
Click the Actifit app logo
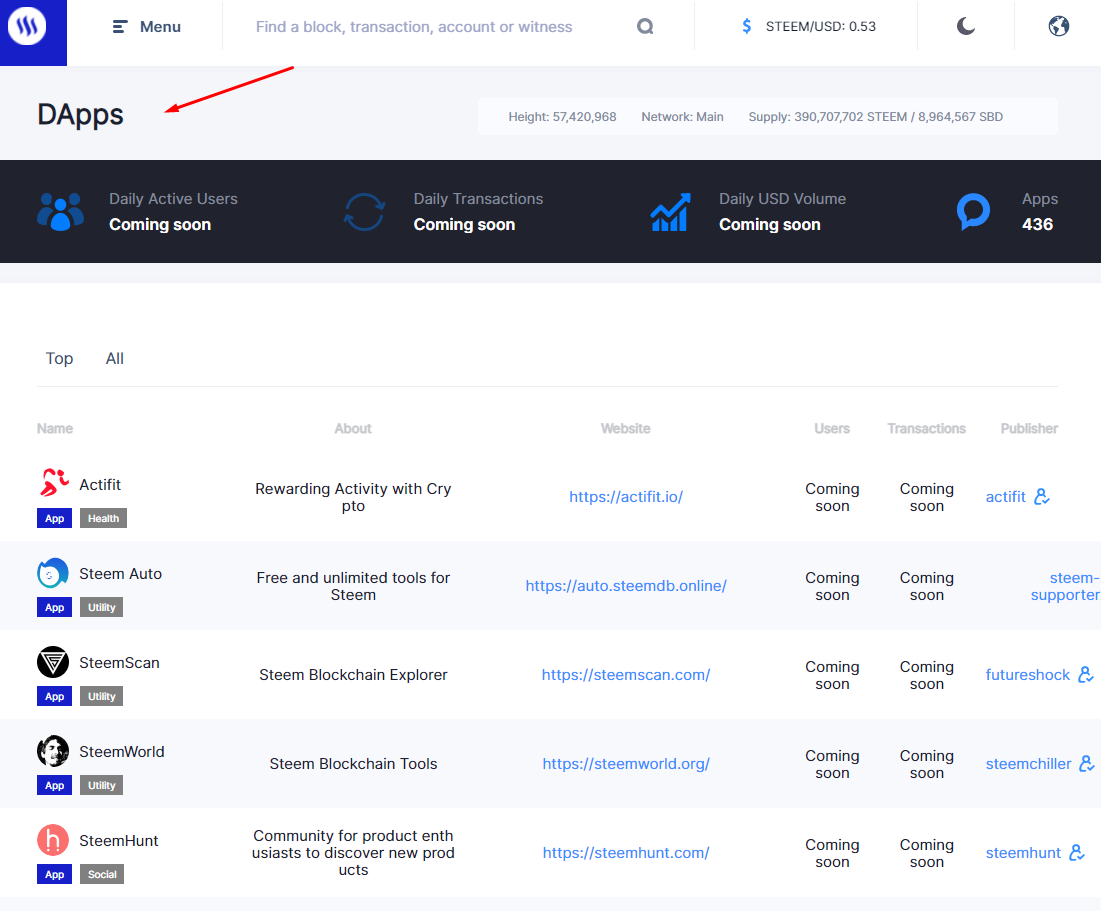coord(53,483)
